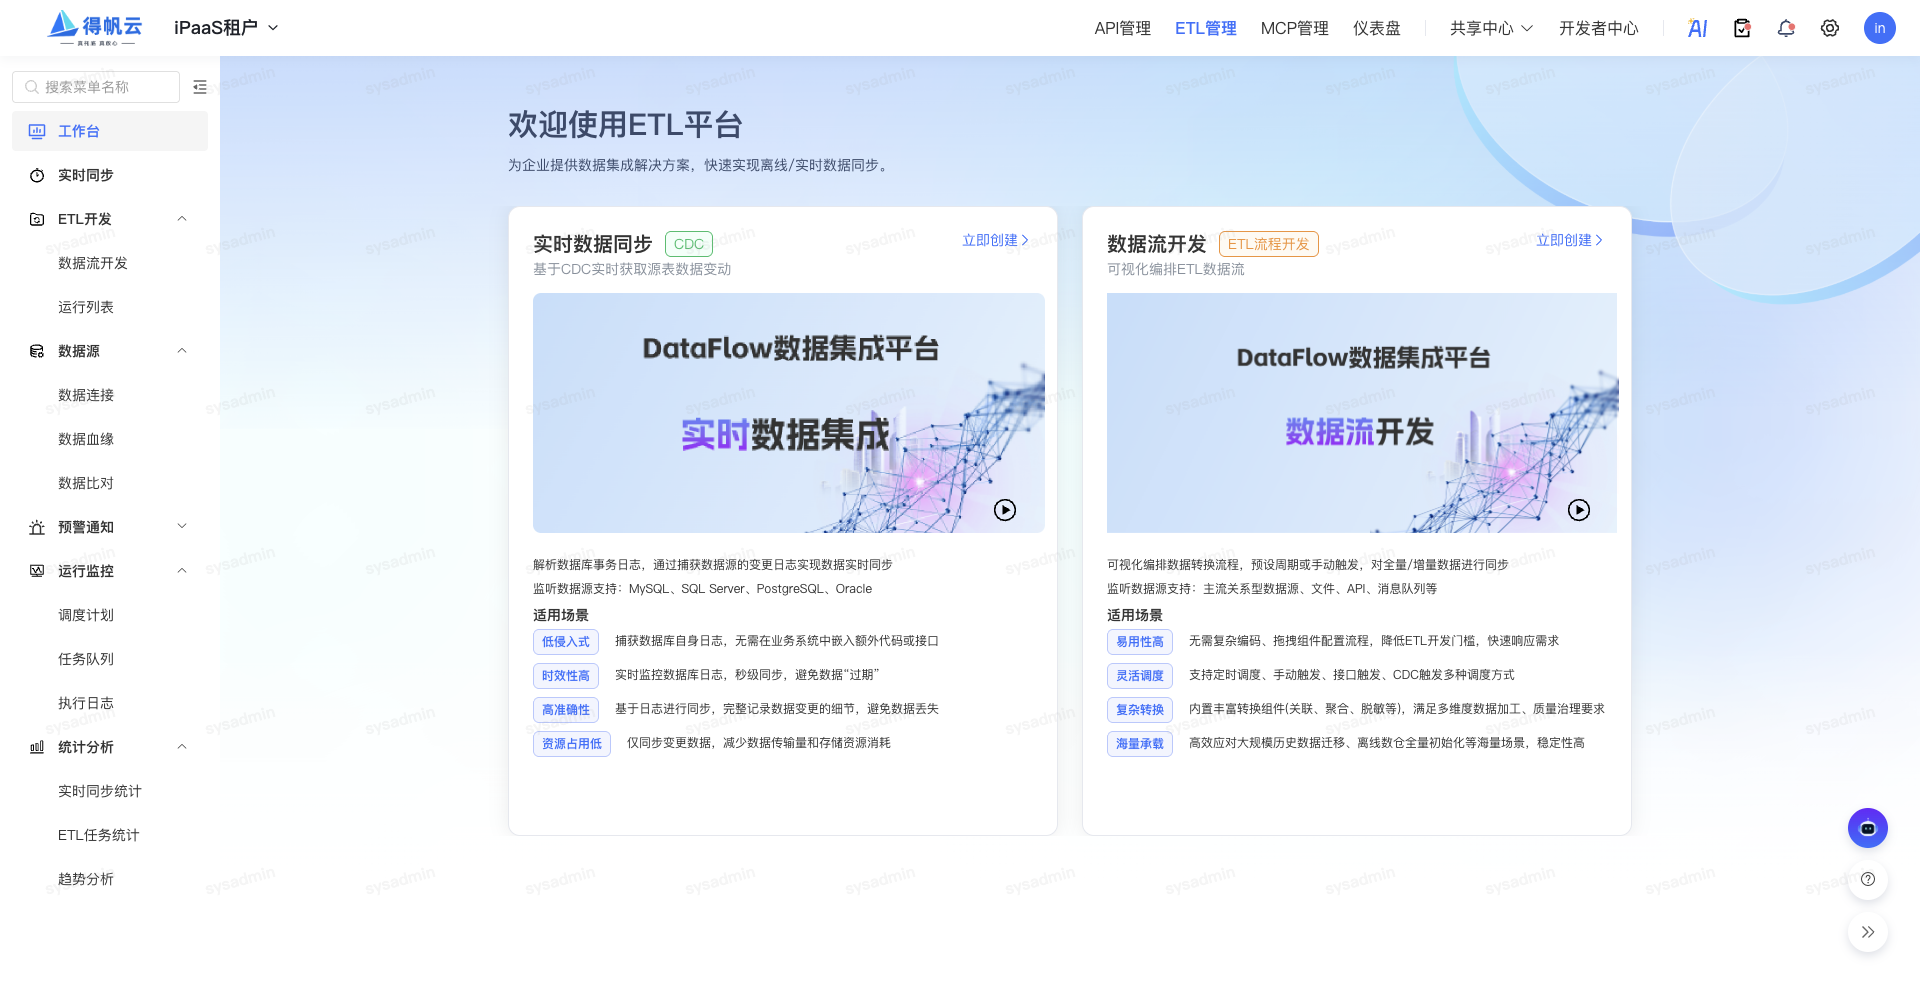
Task: Collapse the 统计分析 menu group
Action: tap(182, 747)
